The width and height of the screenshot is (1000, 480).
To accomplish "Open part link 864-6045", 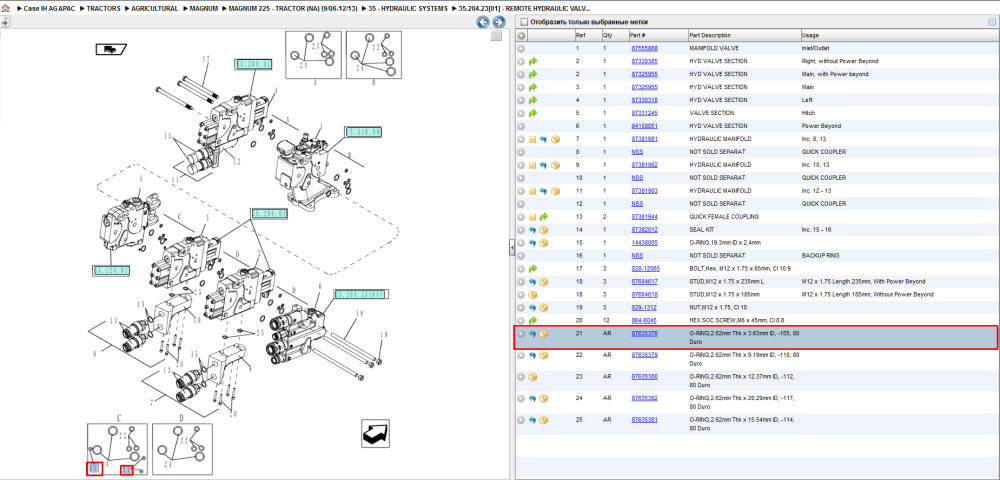I will coord(644,320).
